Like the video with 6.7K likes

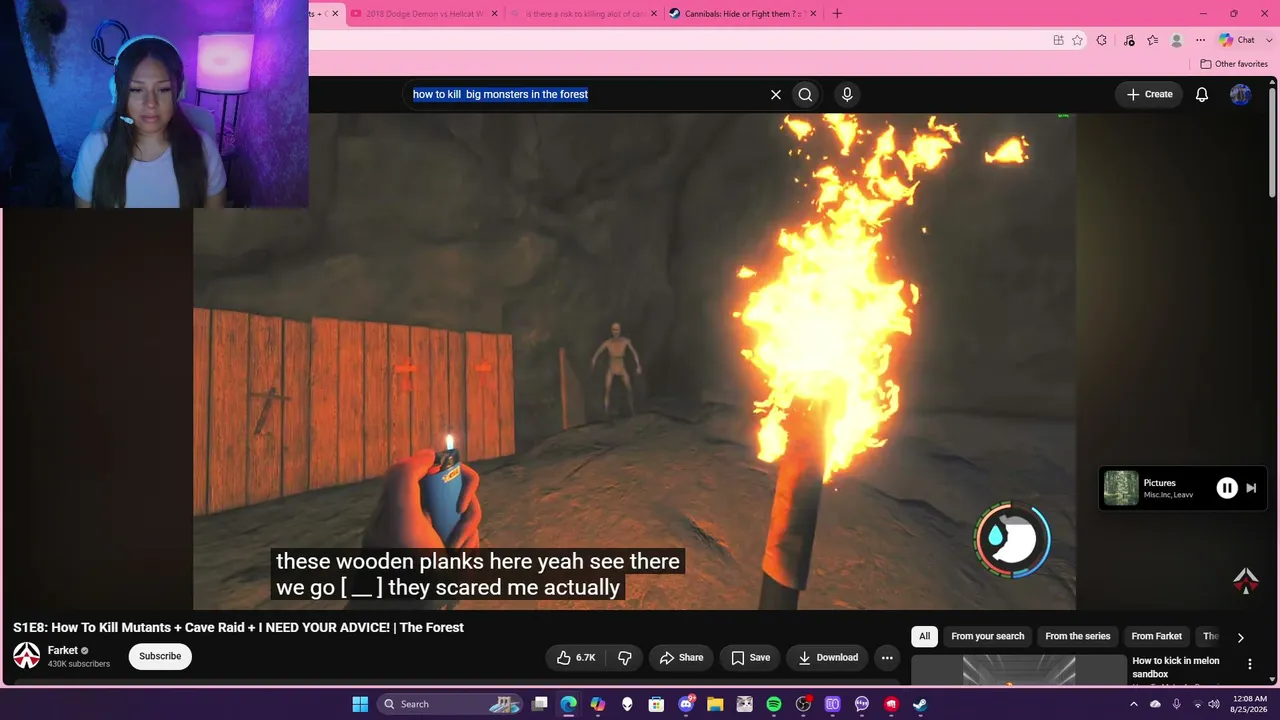click(x=576, y=657)
